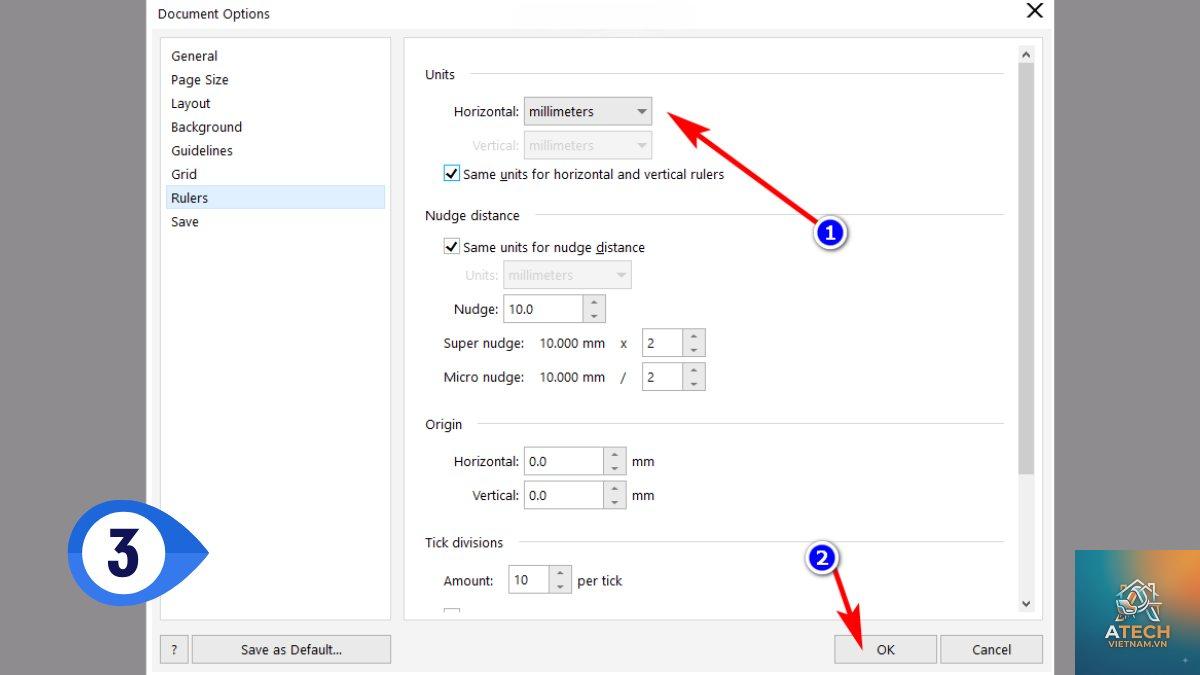Click the Micro nudge divisor field
1200x675 pixels.
tap(662, 377)
